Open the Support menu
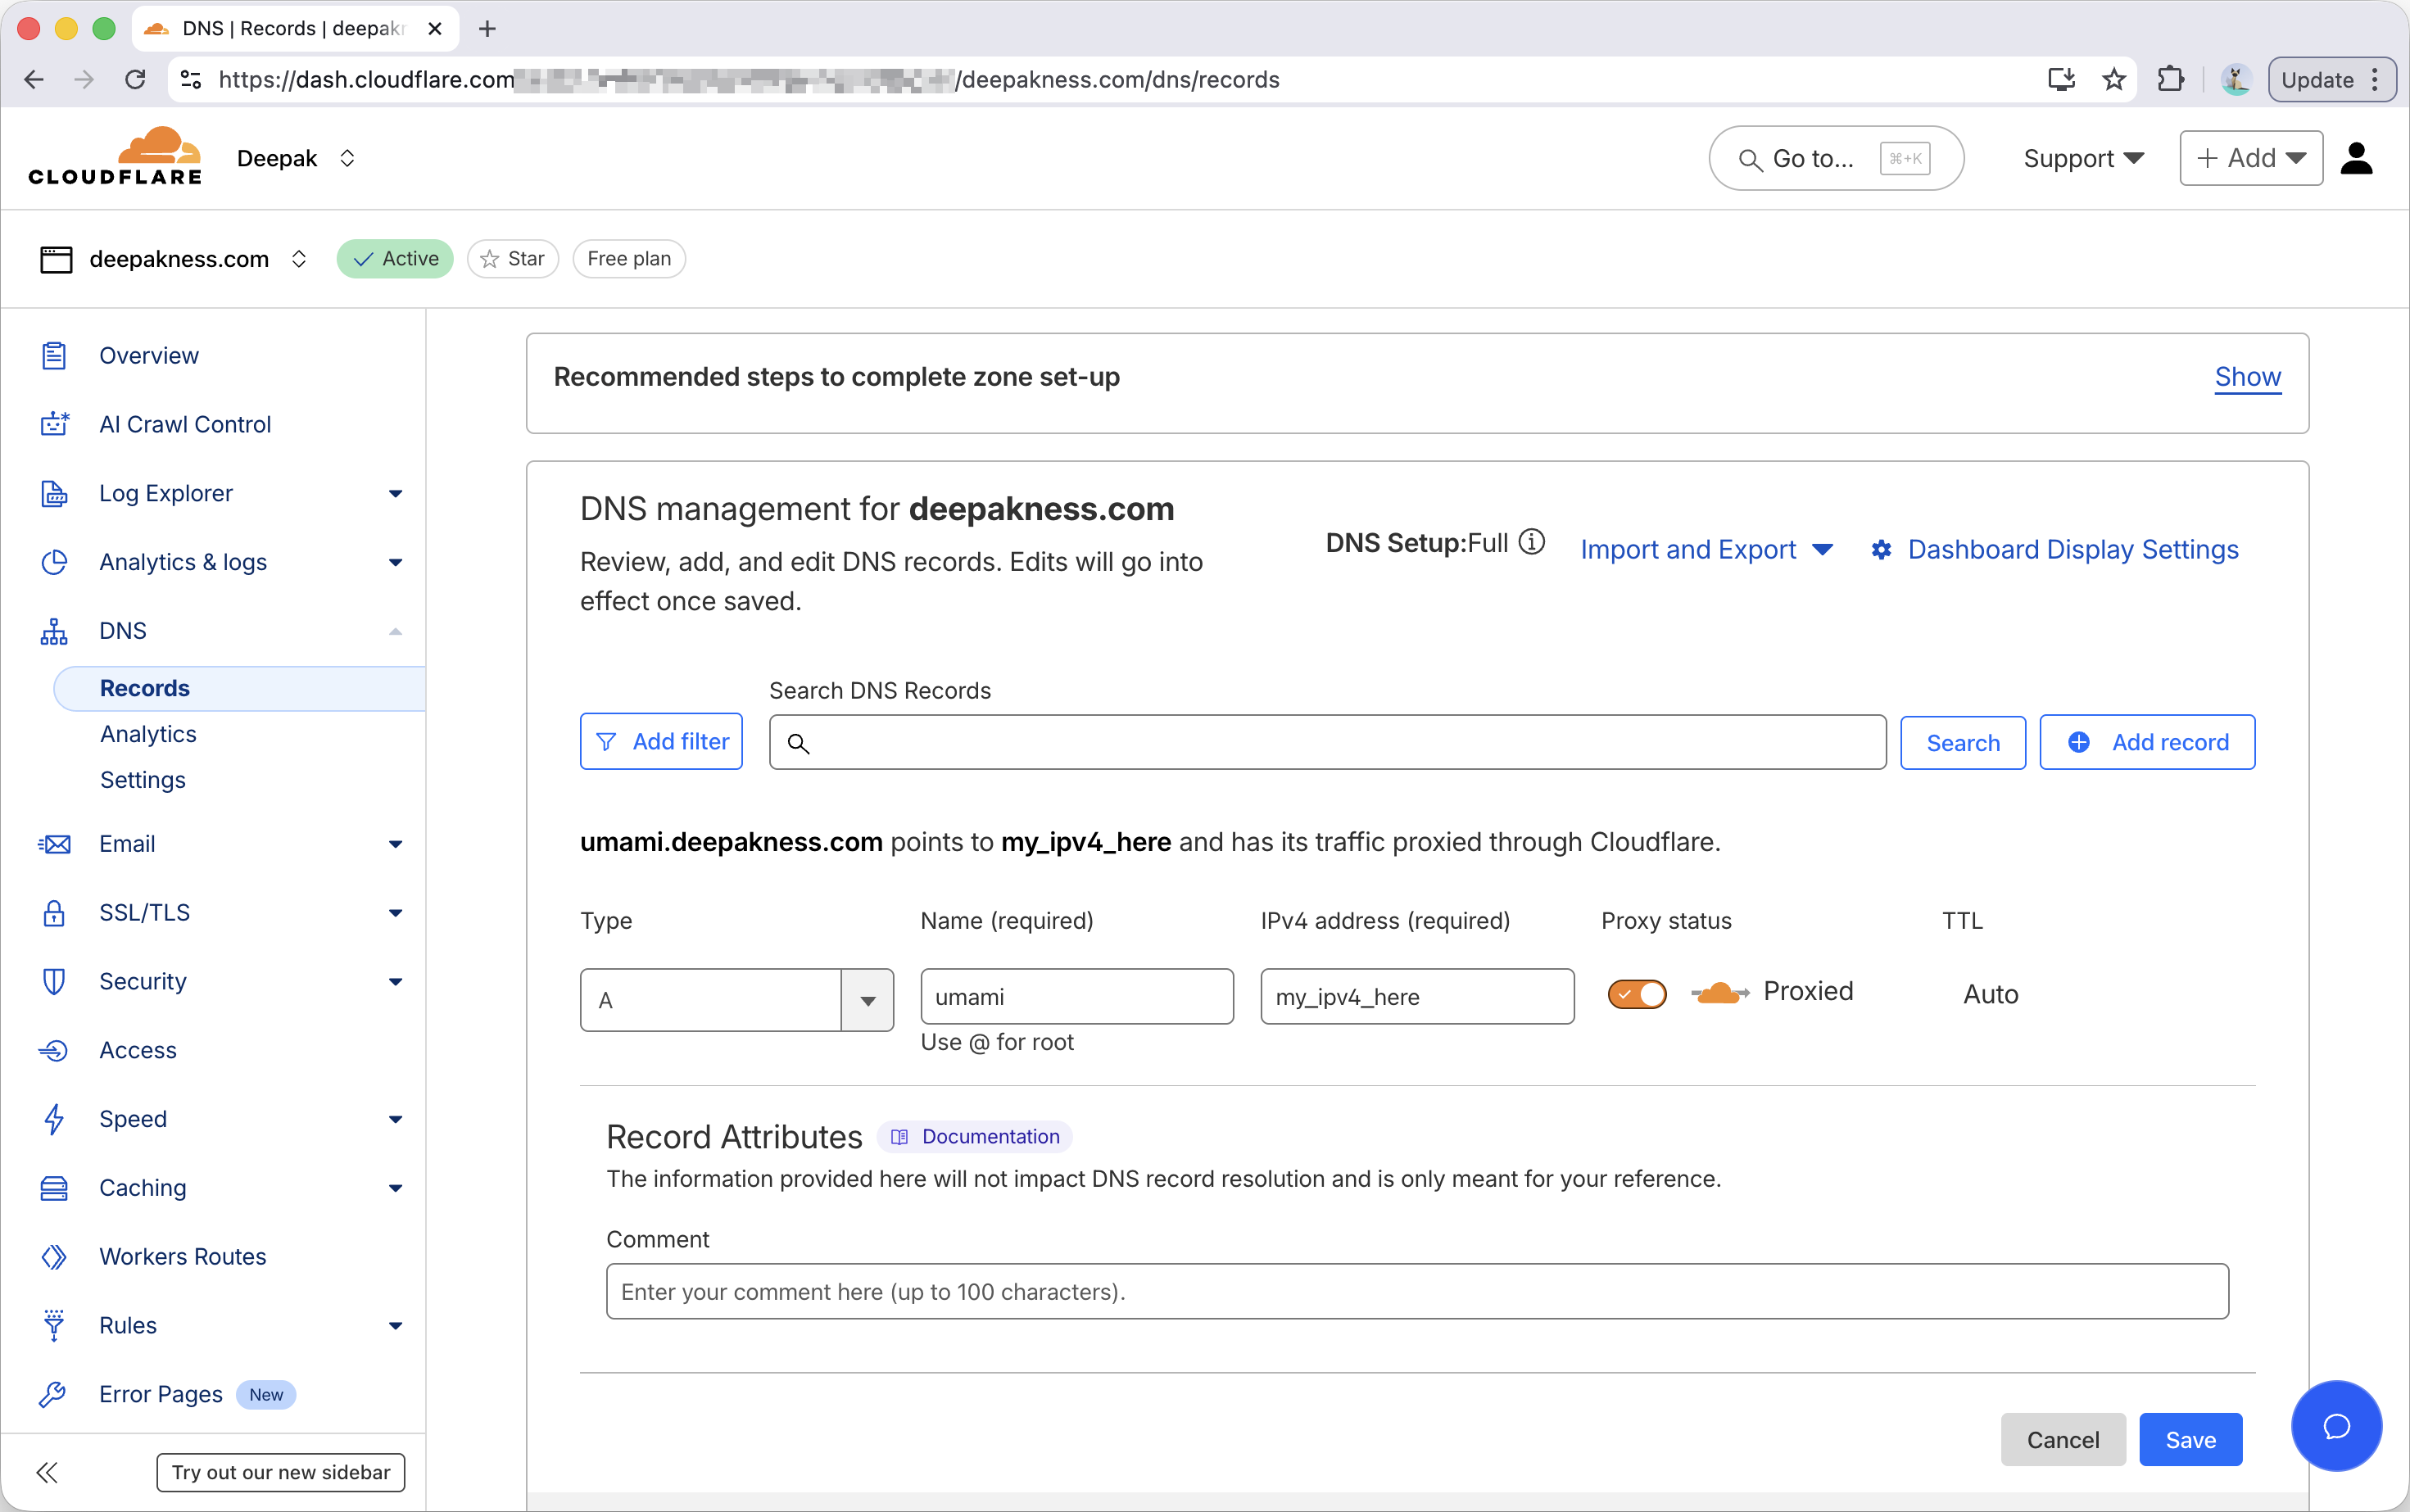The height and width of the screenshot is (1512, 2410). click(2082, 157)
